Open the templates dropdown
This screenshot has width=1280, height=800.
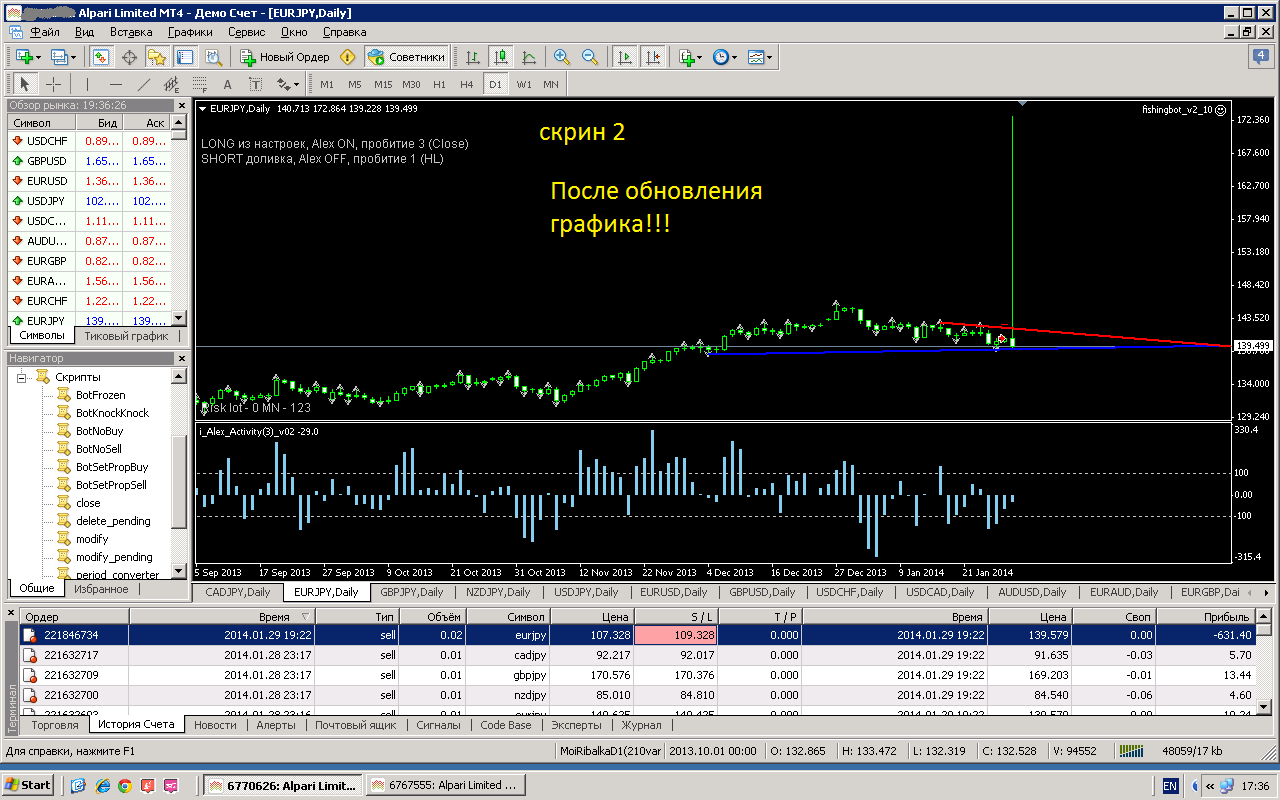tap(760, 57)
